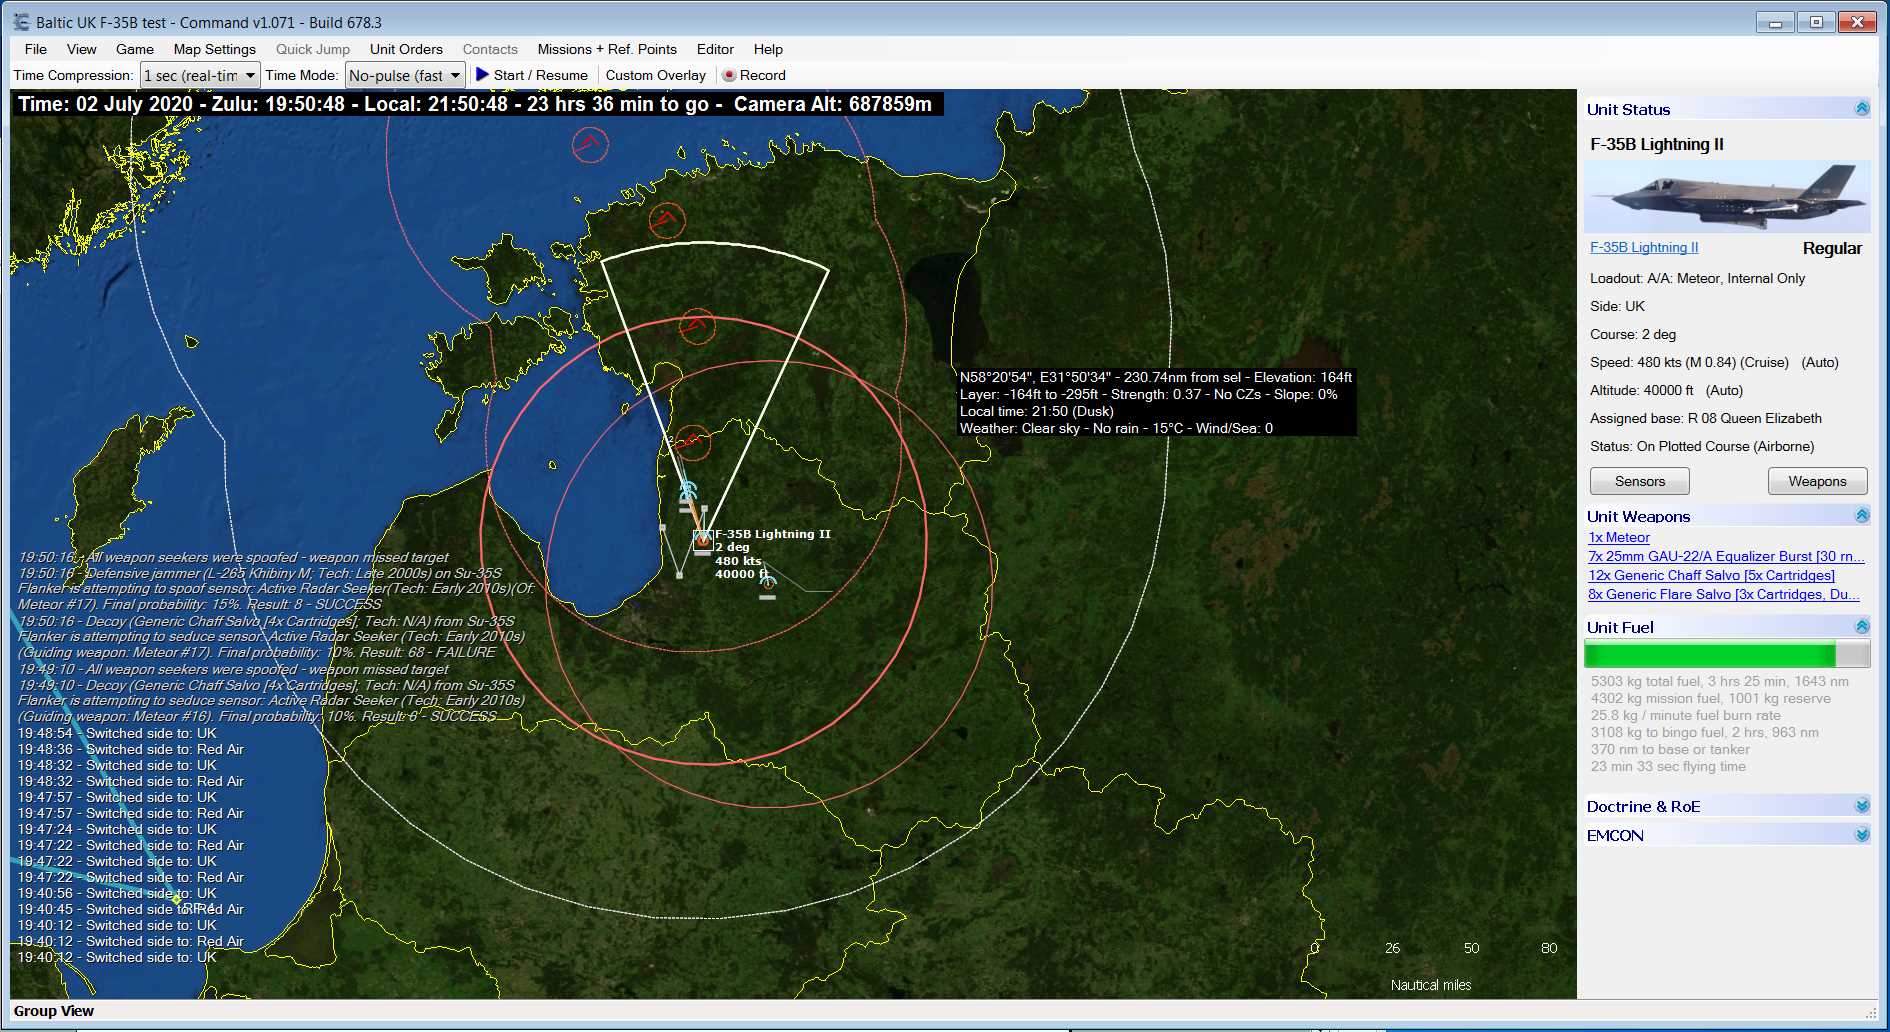Select the northernmost hostile contact over the sea
Viewport: 1890px width, 1032px height.
[x=590, y=145]
